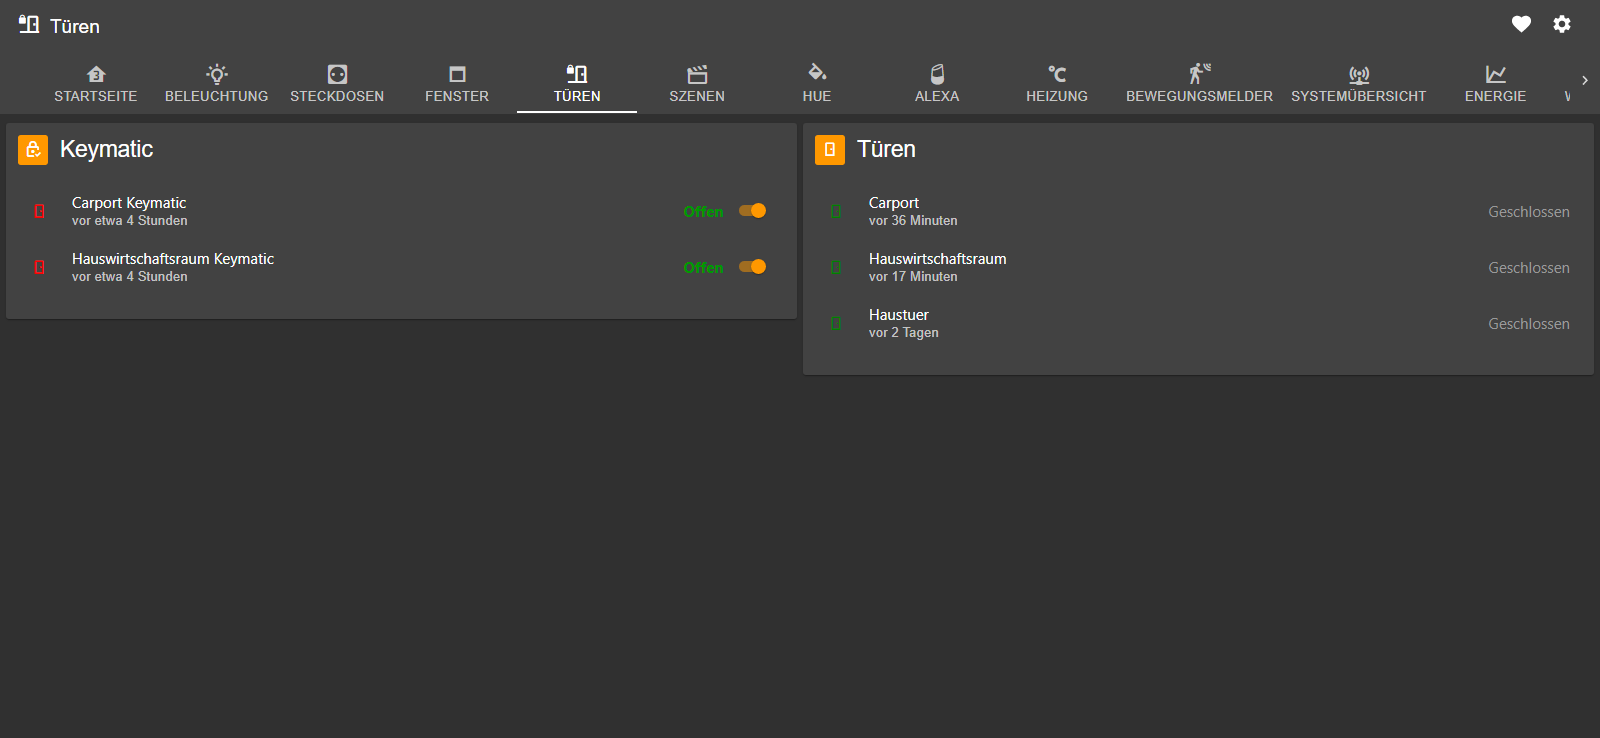Open the Alexa tab
The width and height of the screenshot is (1600, 738).
pos(937,84)
